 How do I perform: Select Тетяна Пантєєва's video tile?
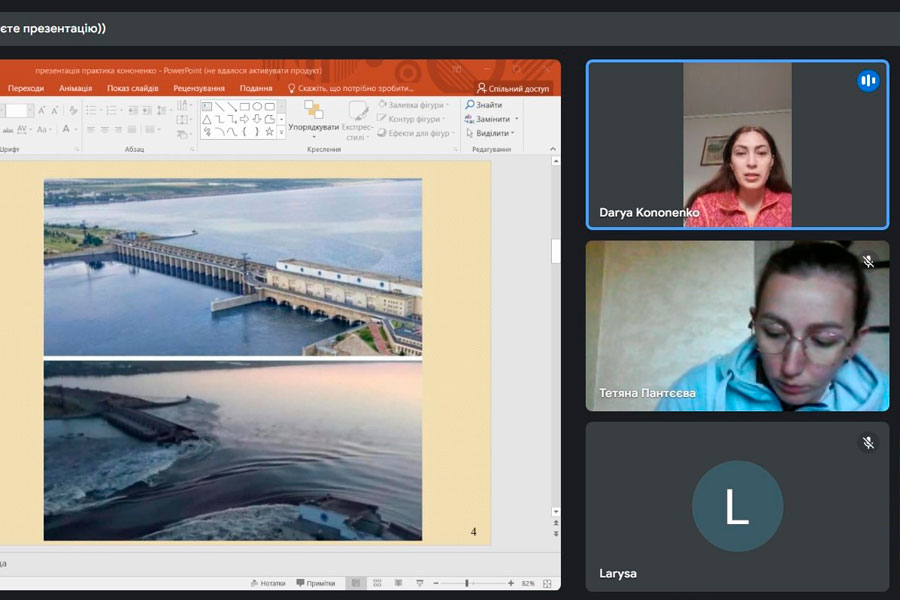coord(737,325)
